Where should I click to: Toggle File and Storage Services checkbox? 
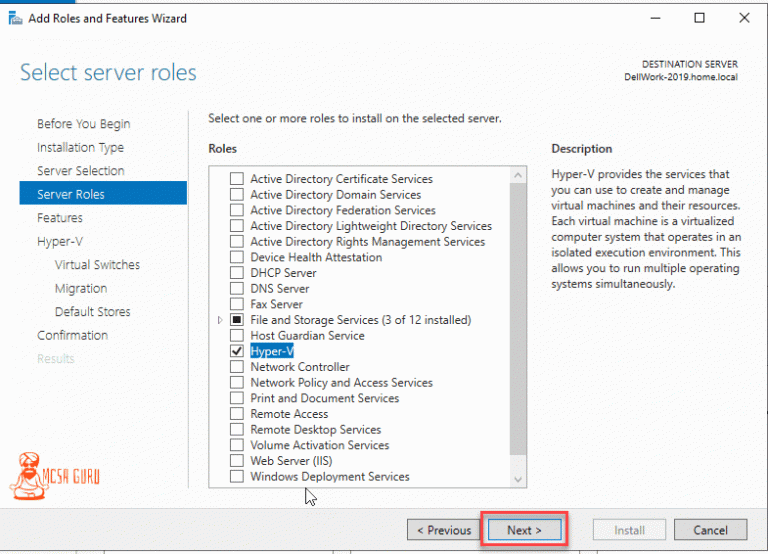(237, 320)
